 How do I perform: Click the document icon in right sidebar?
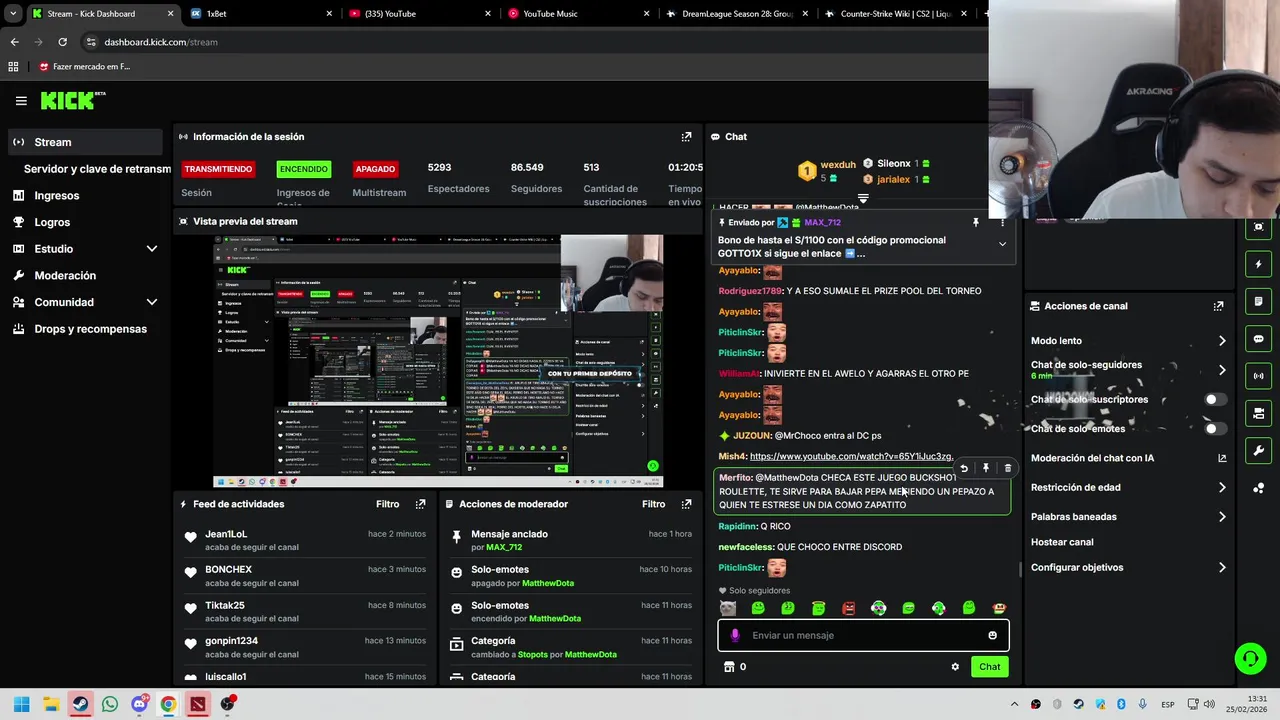pyautogui.click(x=1258, y=302)
